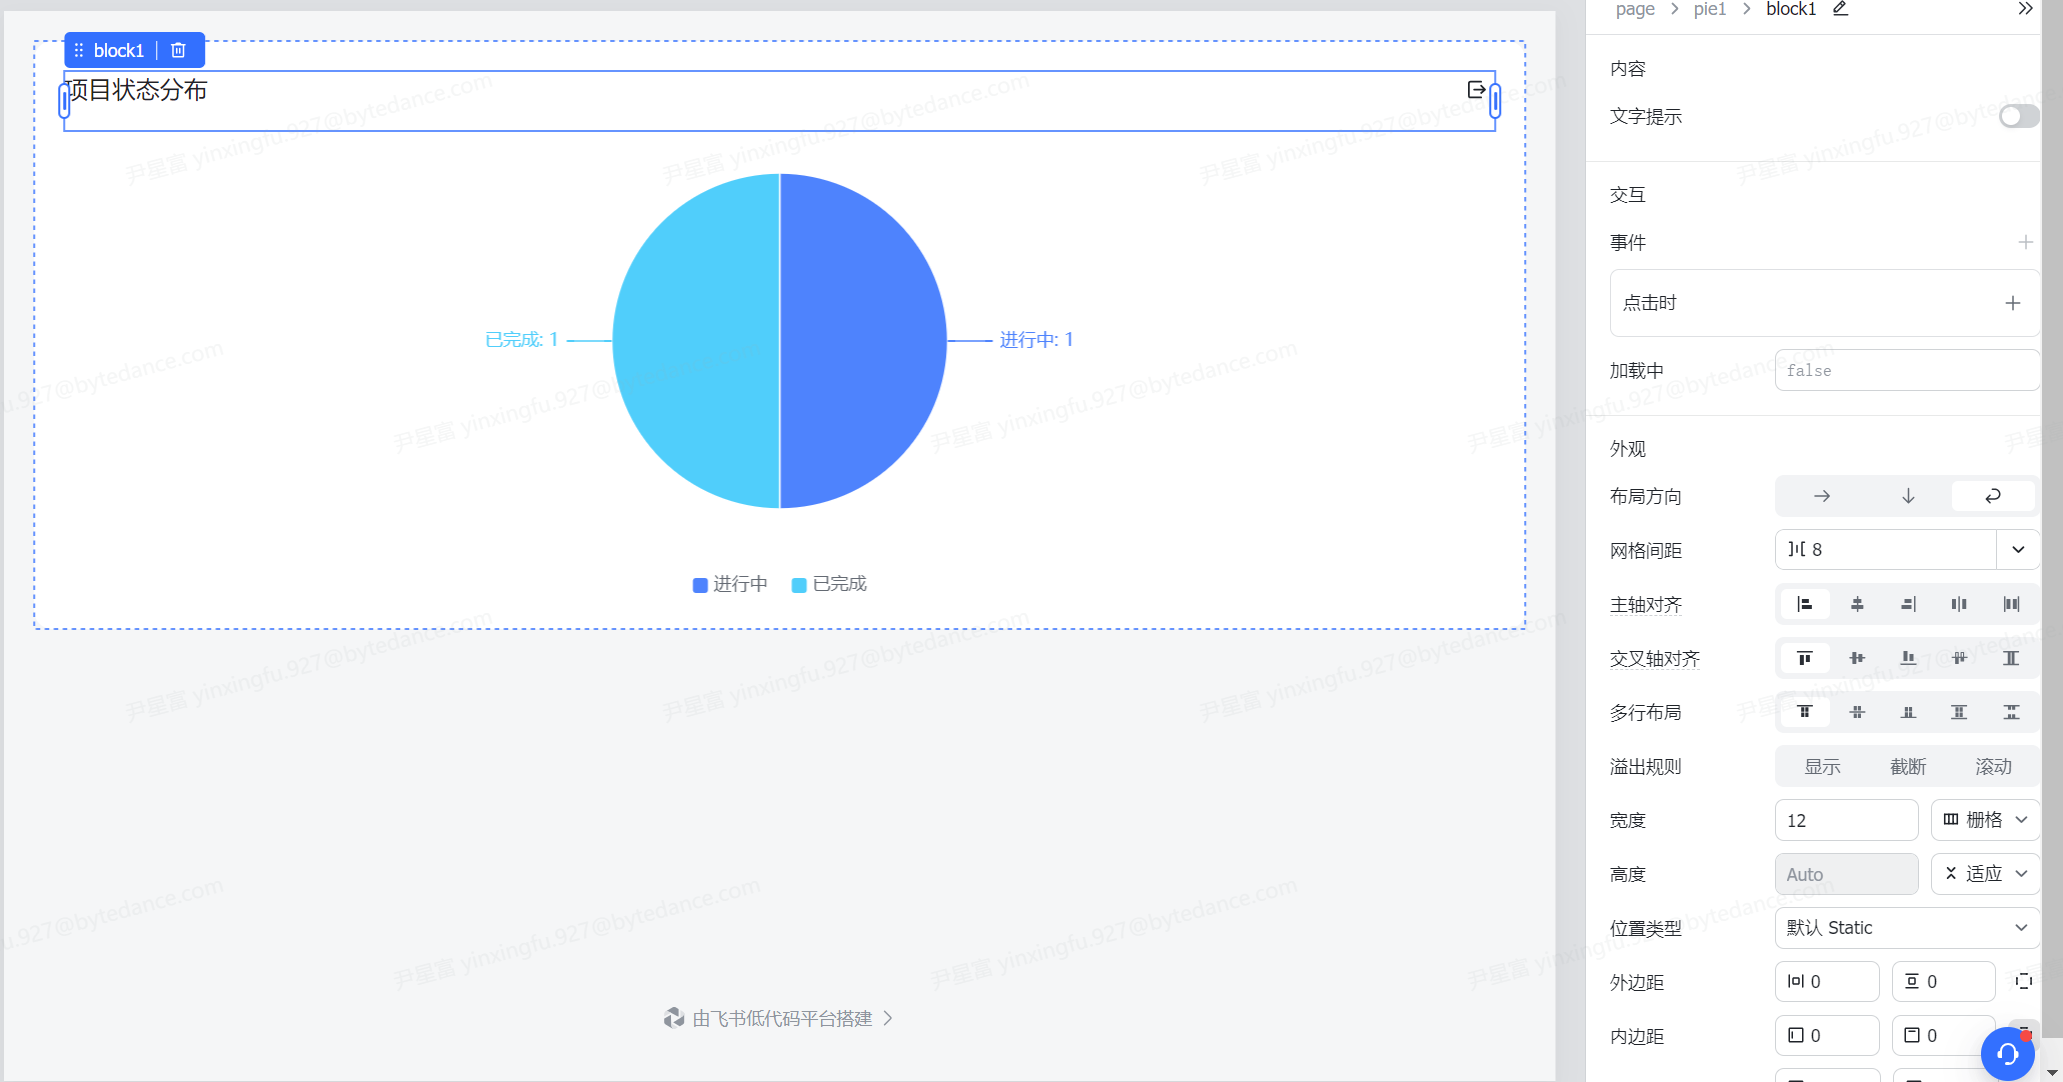Screen dimensions: 2063x1082
Task: Click the horizontal 内边距 field
Action: click(1827, 1036)
